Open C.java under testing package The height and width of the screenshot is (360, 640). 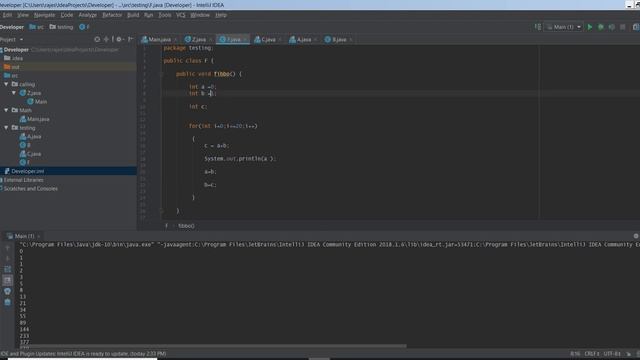point(30,154)
